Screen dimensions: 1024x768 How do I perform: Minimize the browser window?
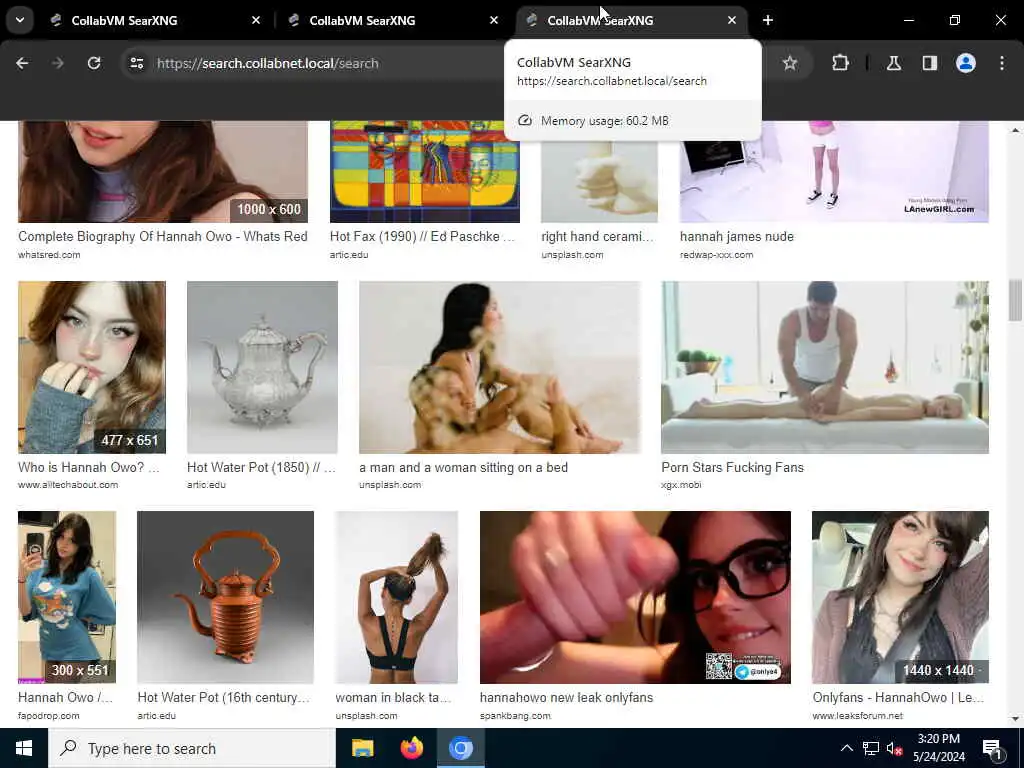908,20
